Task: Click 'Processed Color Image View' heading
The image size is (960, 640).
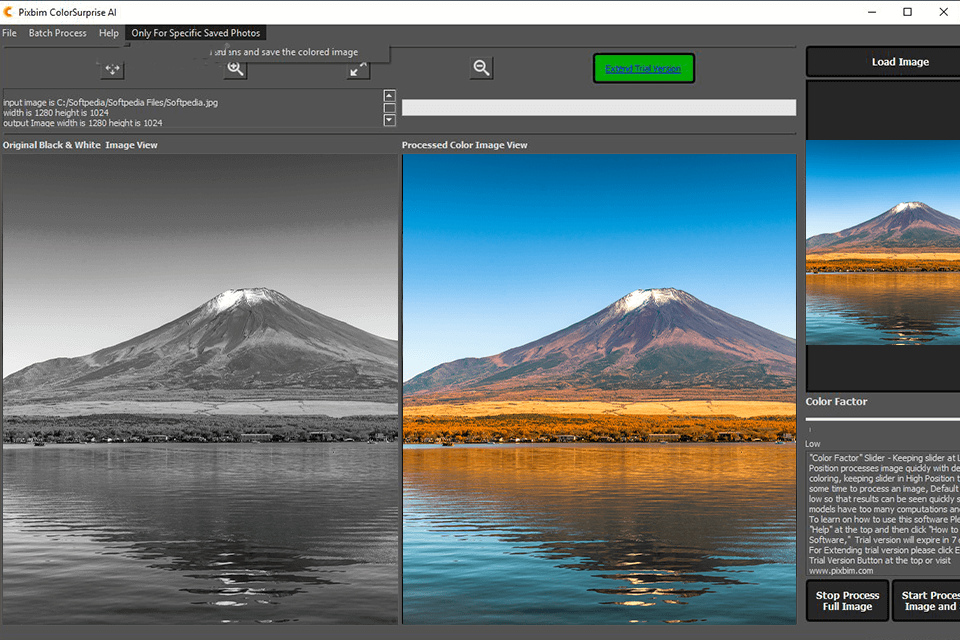Action: click(x=465, y=145)
